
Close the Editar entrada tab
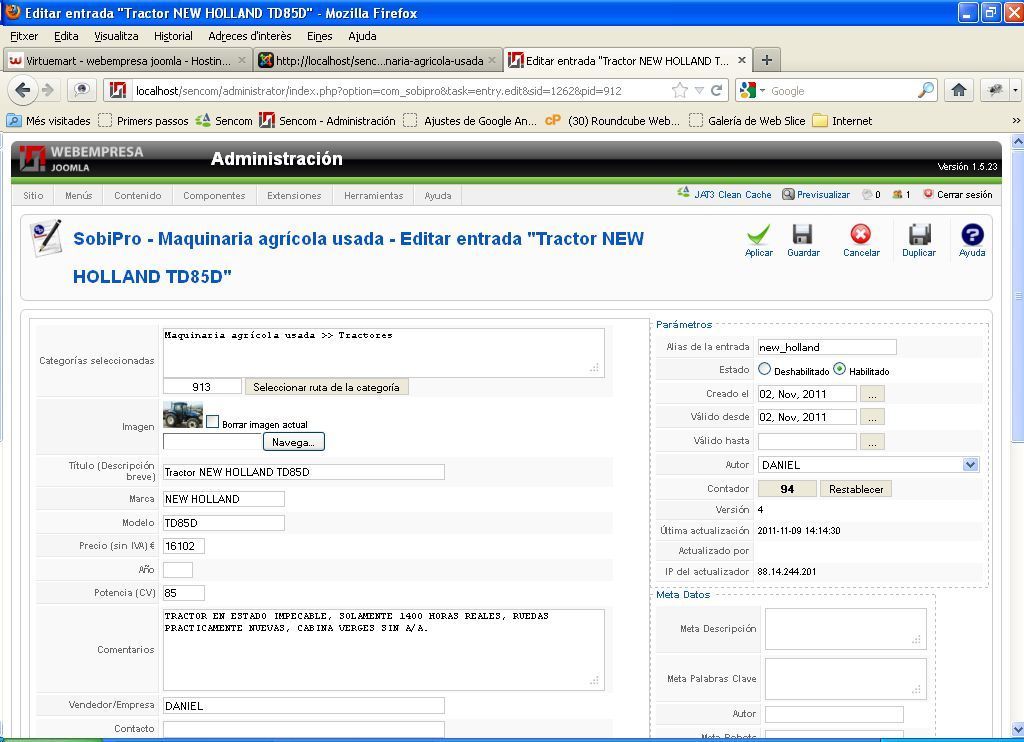coord(742,60)
